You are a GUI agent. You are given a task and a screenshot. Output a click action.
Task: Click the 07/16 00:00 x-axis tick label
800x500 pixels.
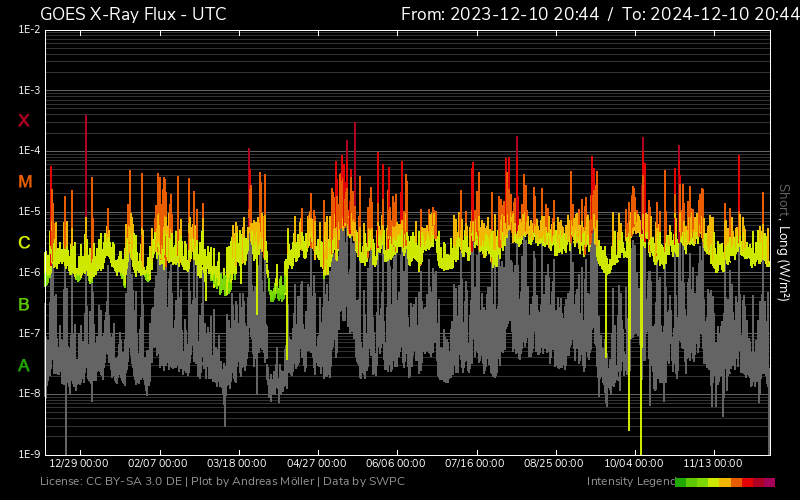point(475,464)
